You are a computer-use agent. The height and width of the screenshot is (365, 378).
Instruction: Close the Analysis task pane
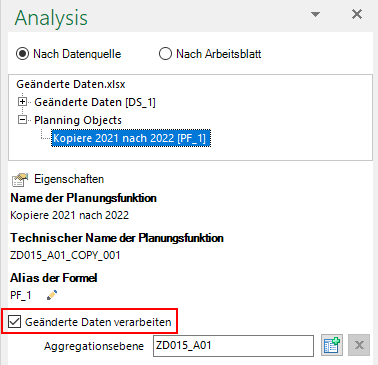[357, 14]
